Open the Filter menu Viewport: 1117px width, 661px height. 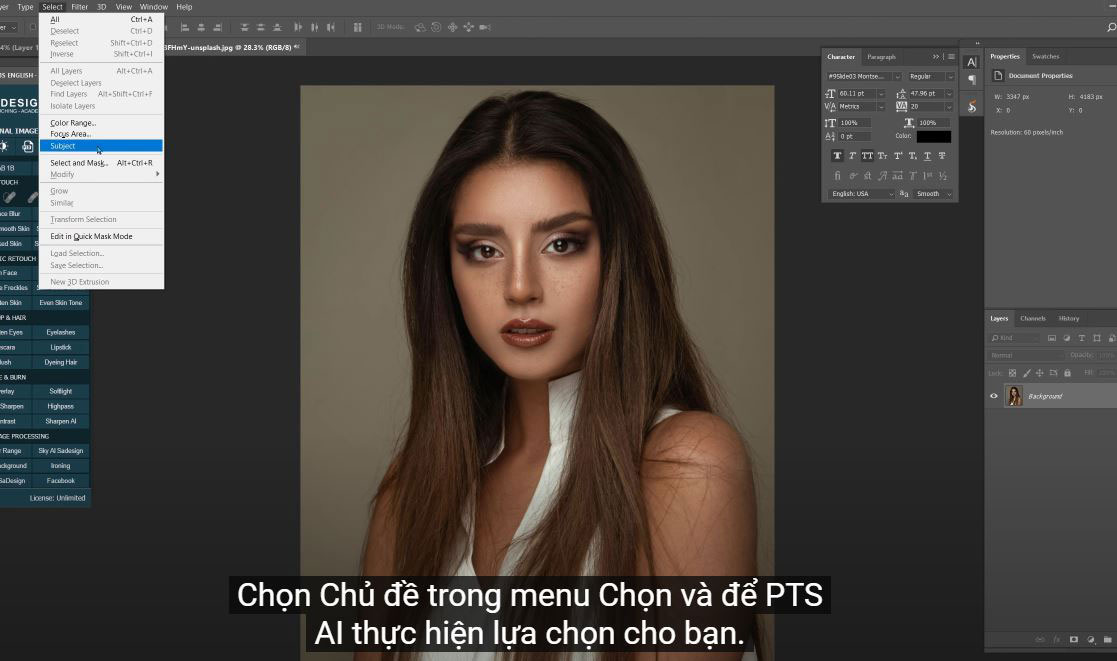80,7
